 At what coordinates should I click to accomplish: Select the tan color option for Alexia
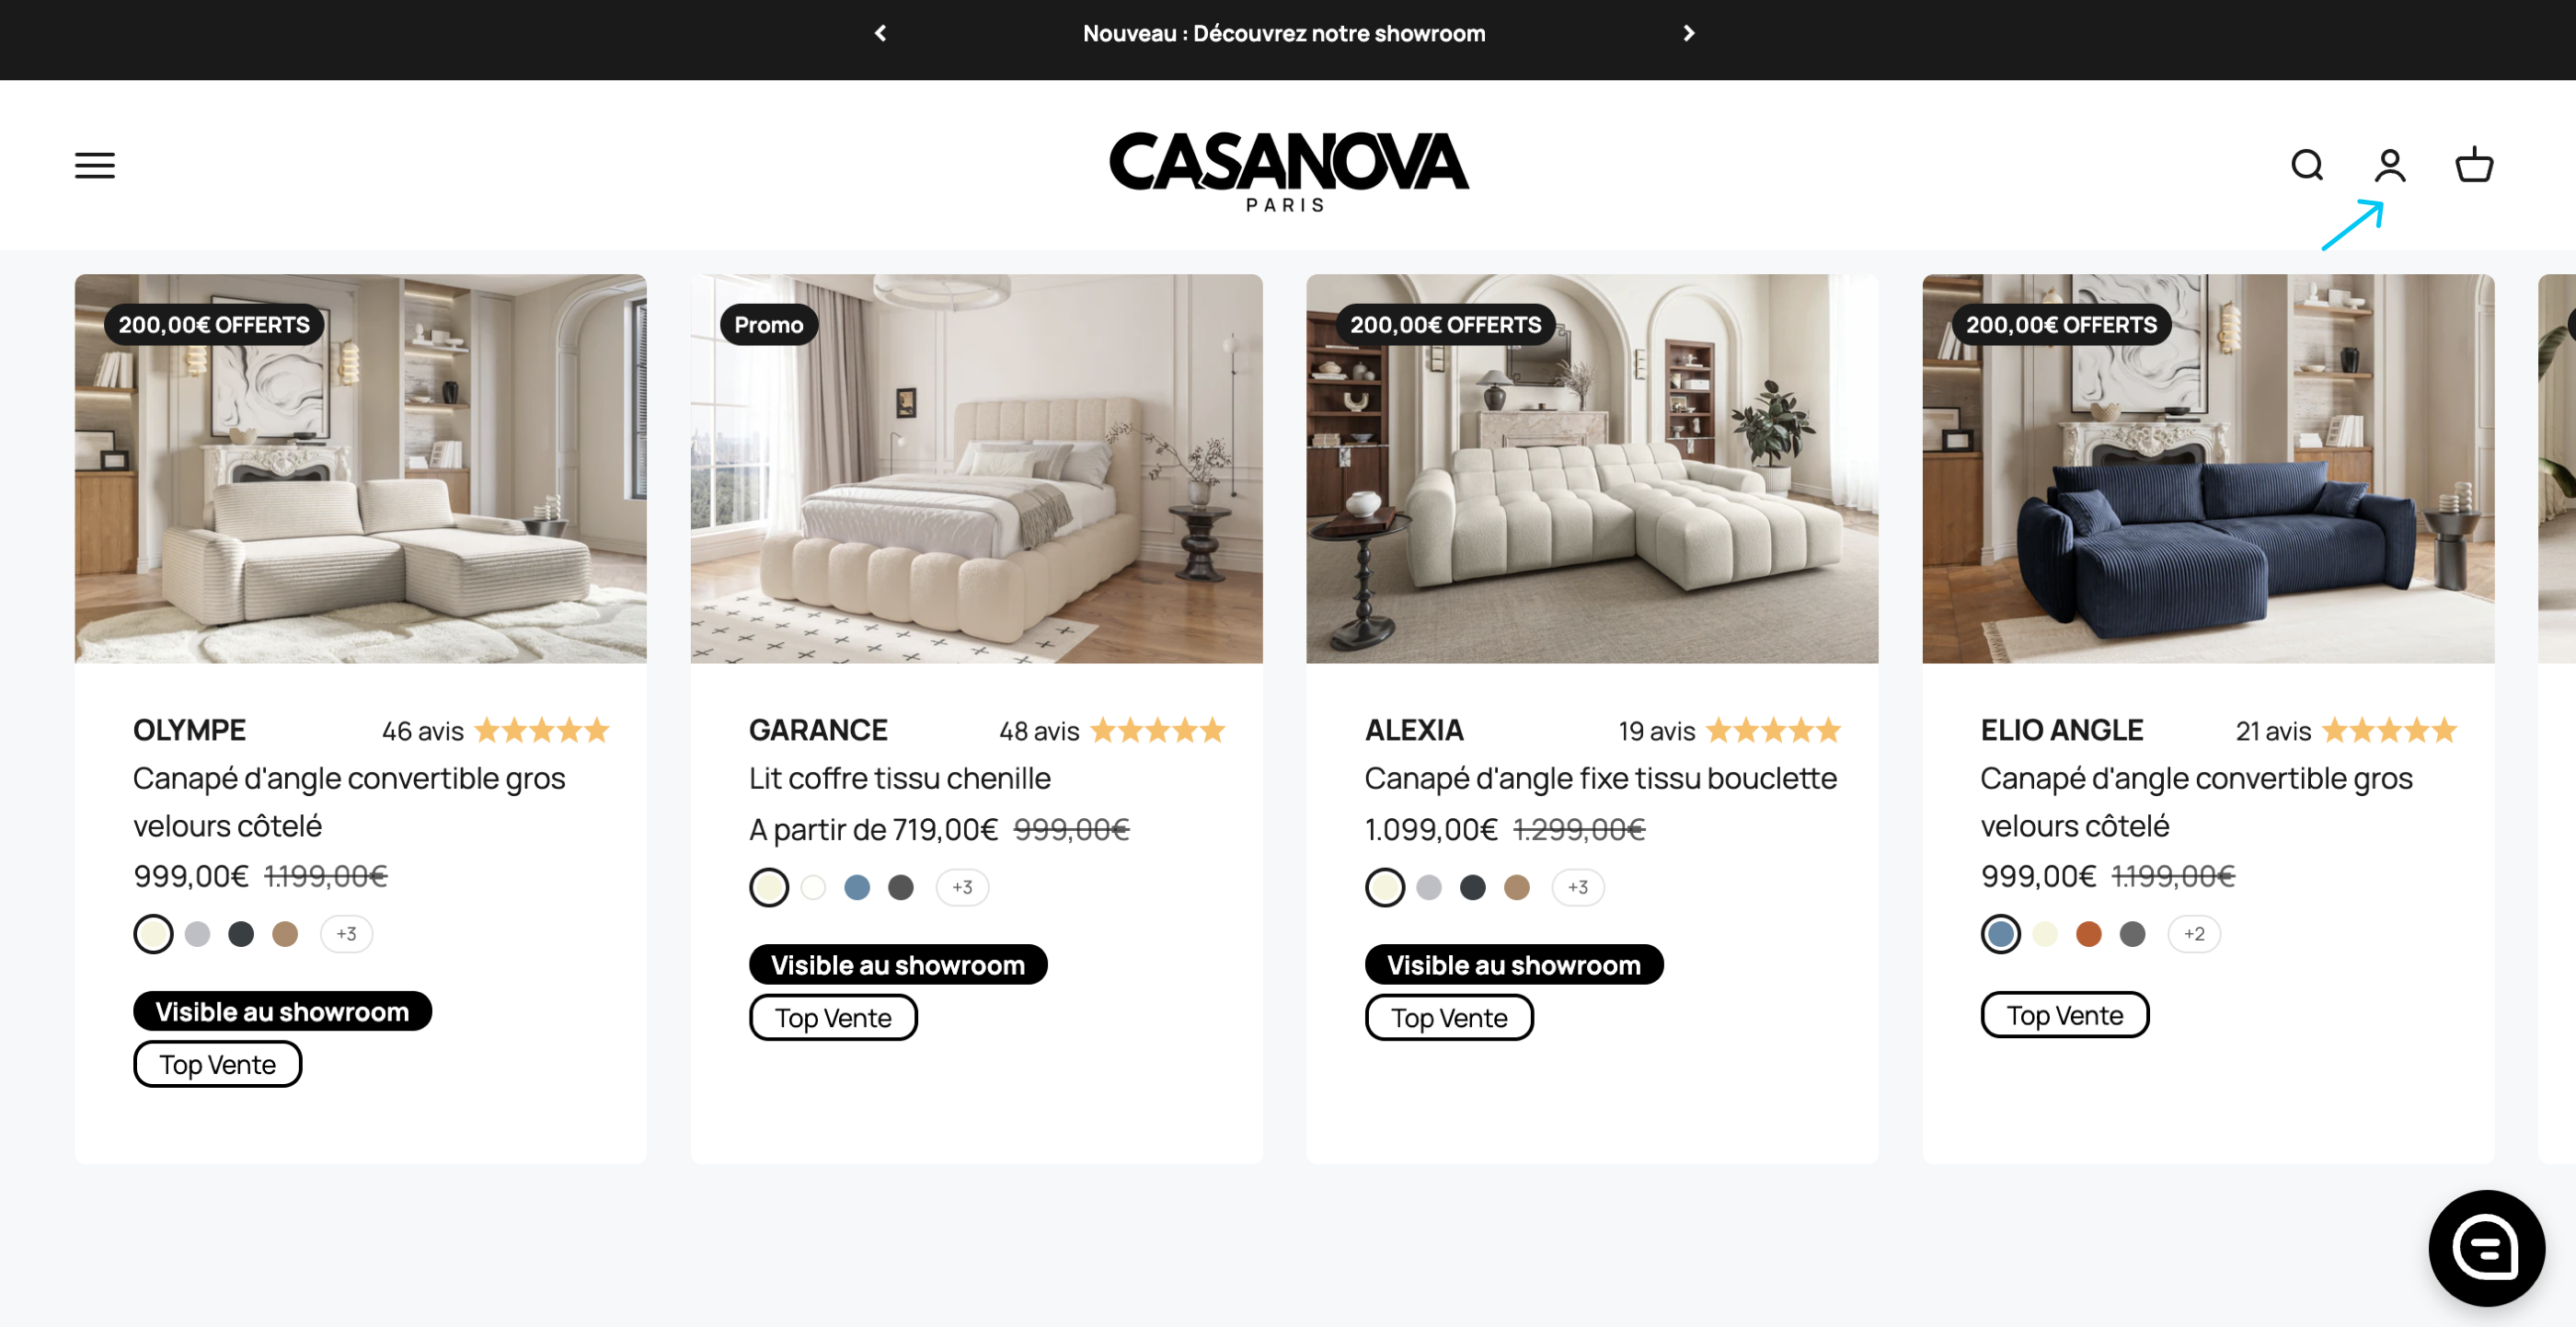click(1516, 887)
